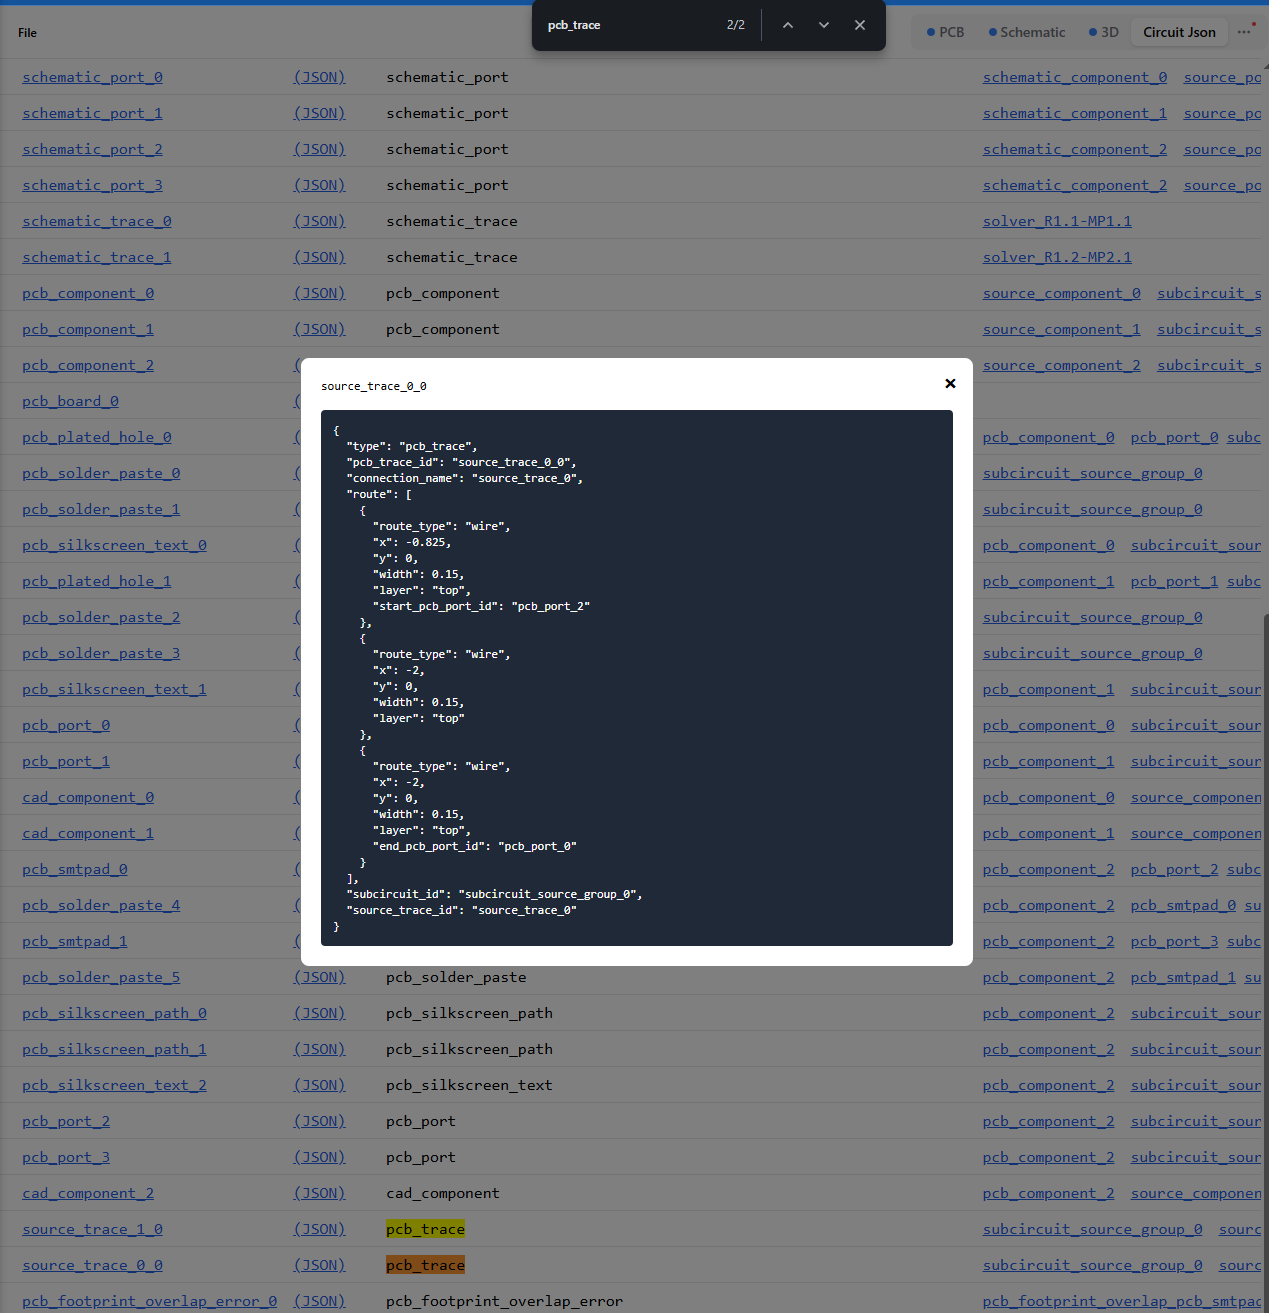Open source_trace_1_0 link
The width and height of the screenshot is (1269, 1313).
point(92,1229)
